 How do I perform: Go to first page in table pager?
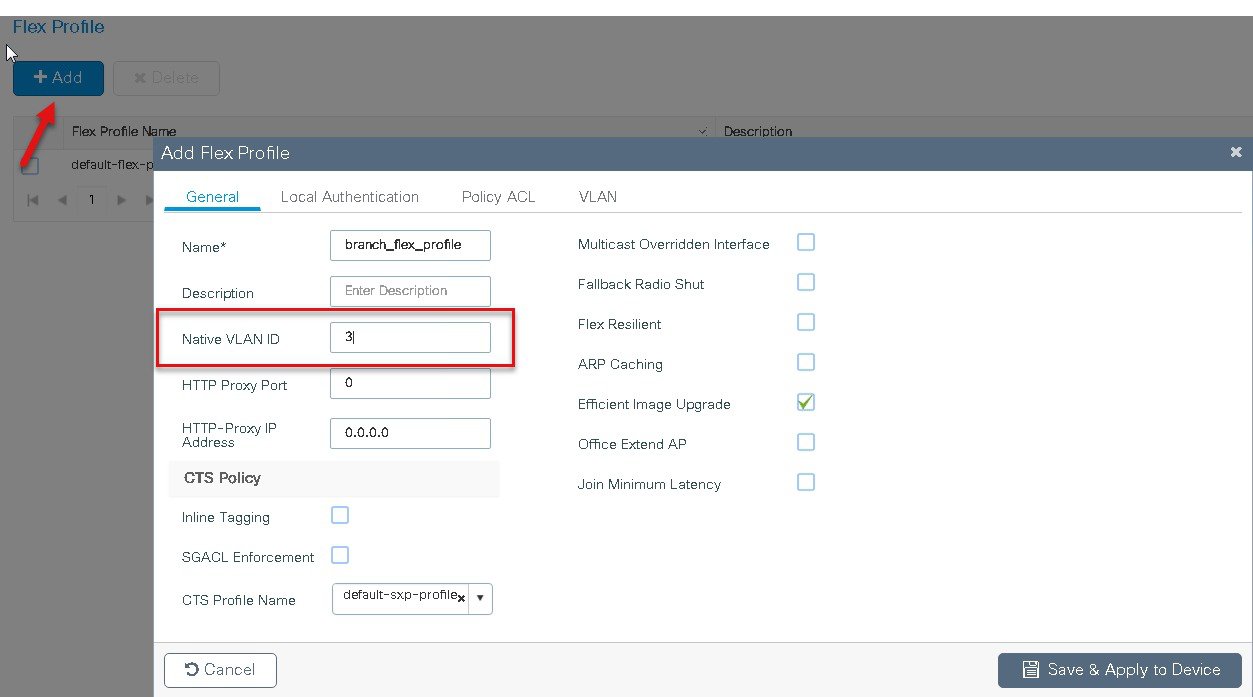[x=33, y=199]
